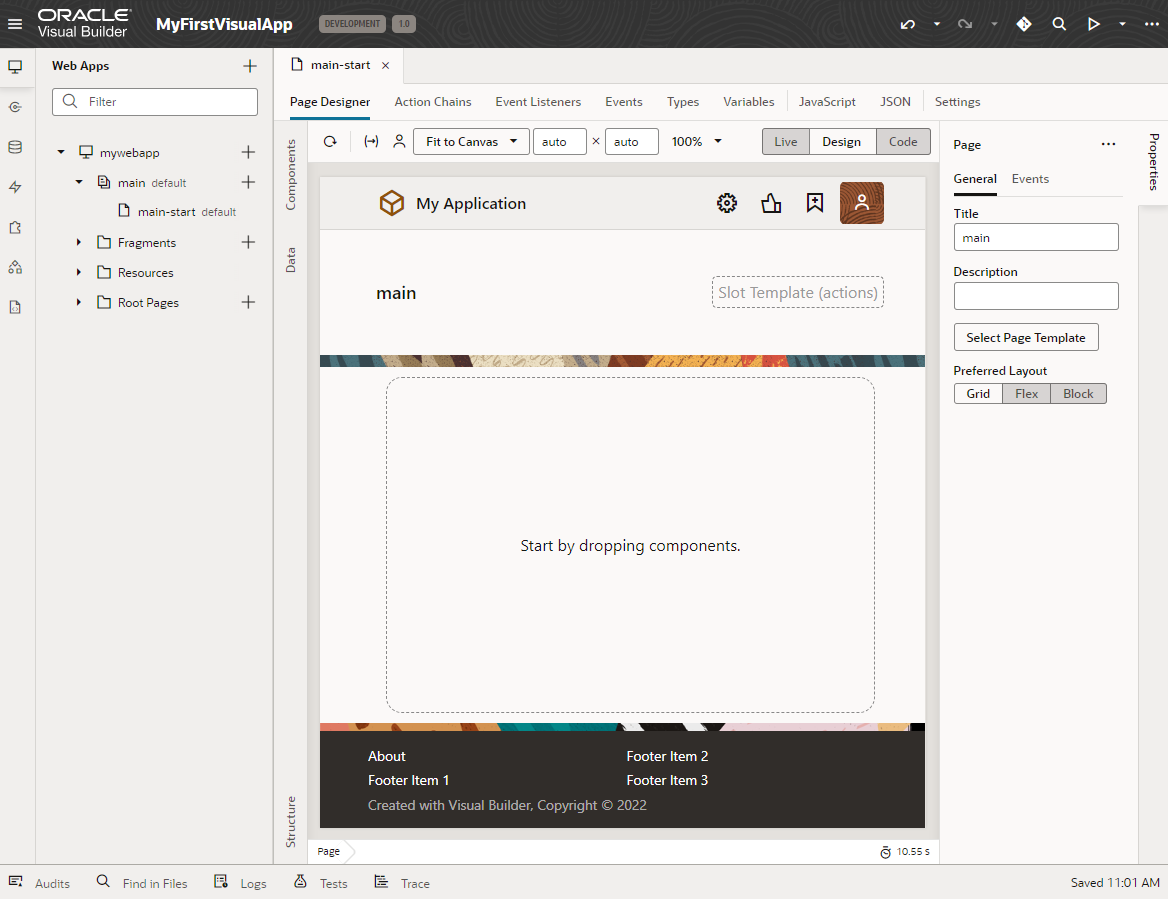Switch canvas to Live mode
This screenshot has height=899, width=1168.
pos(785,141)
